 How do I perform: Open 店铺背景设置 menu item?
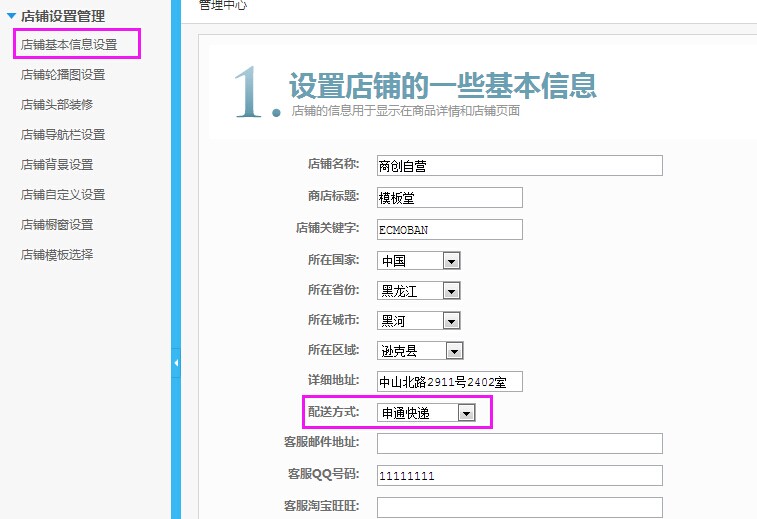(57, 165)
